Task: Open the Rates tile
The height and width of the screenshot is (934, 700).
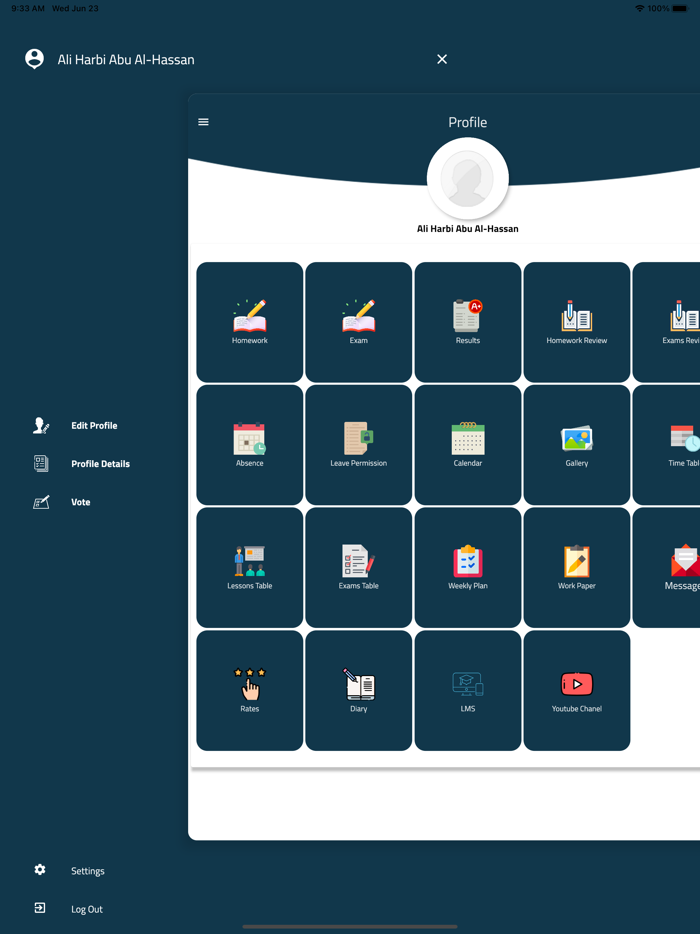Action: tap(249, 690)
